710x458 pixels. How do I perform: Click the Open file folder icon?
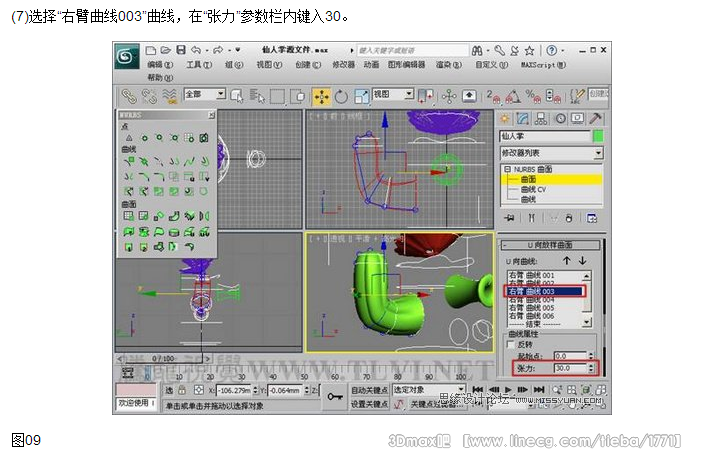[x=166, y=50]
